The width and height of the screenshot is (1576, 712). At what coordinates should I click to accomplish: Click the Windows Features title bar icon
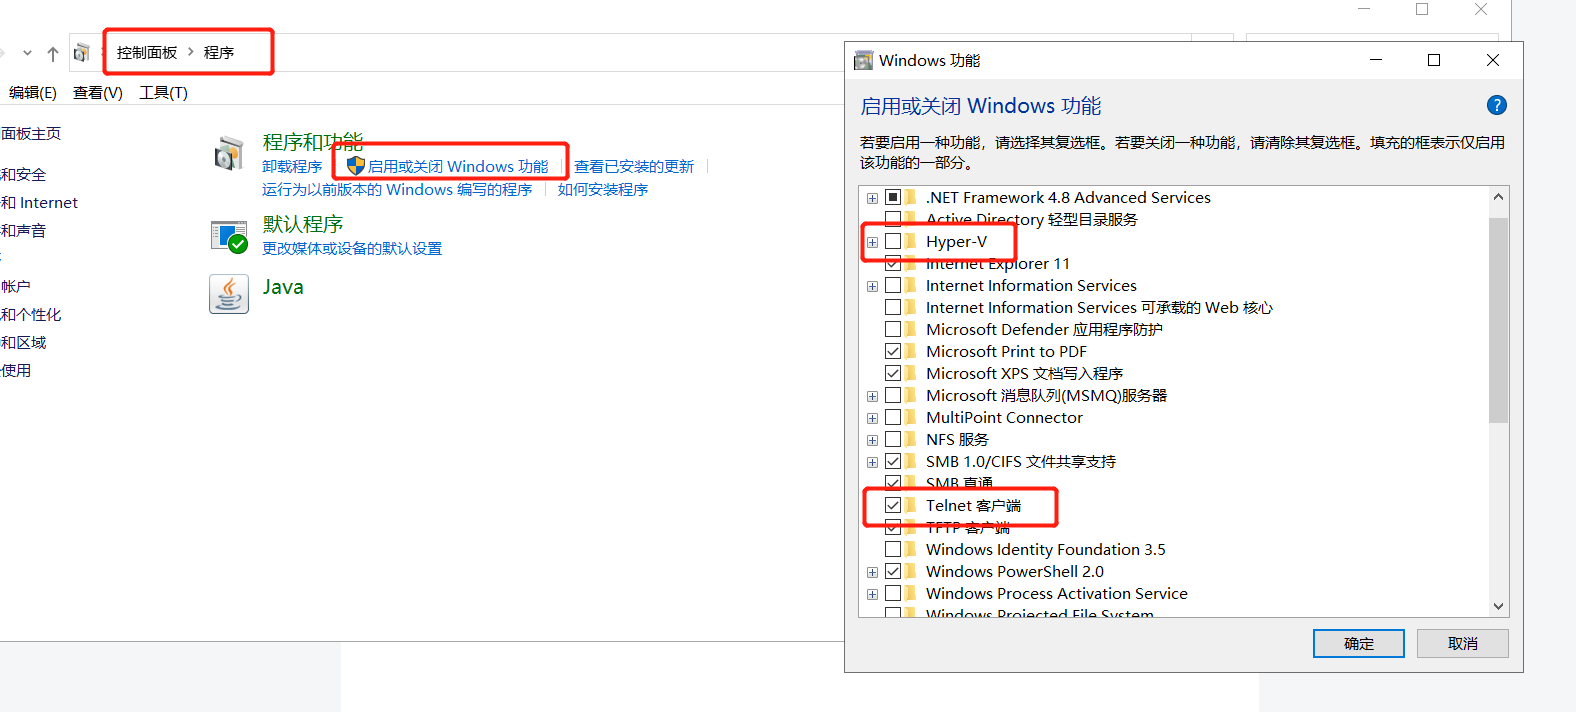(863, 61)
